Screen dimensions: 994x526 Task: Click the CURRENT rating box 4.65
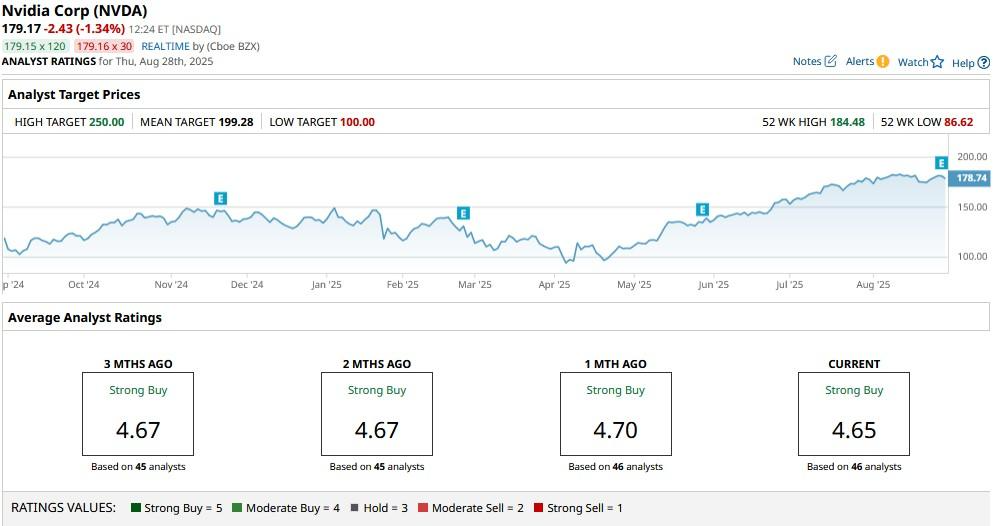click(854, 414)
